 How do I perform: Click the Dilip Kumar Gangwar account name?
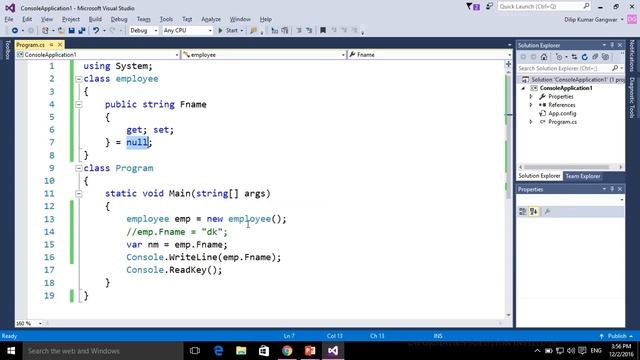[x=591, y=20]
